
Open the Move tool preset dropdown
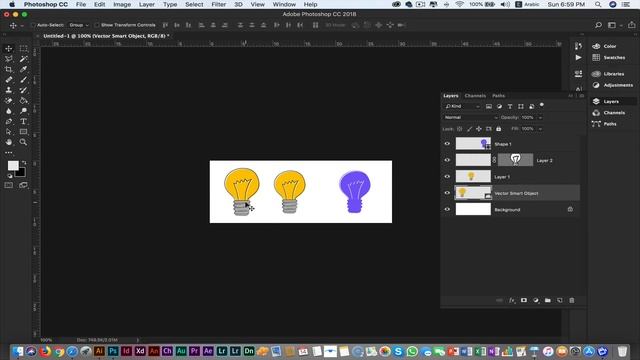click(22, 25)
